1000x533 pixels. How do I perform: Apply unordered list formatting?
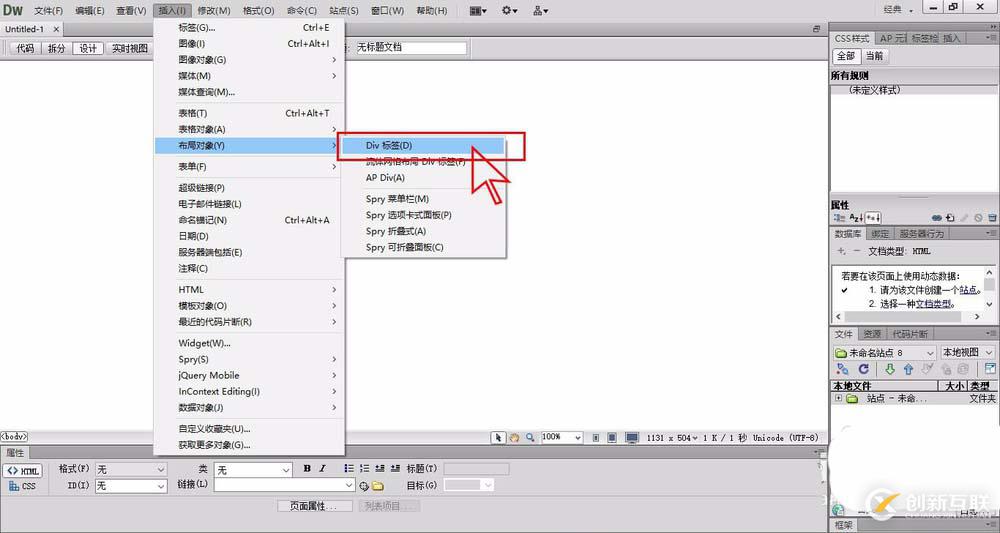[349, 469]
